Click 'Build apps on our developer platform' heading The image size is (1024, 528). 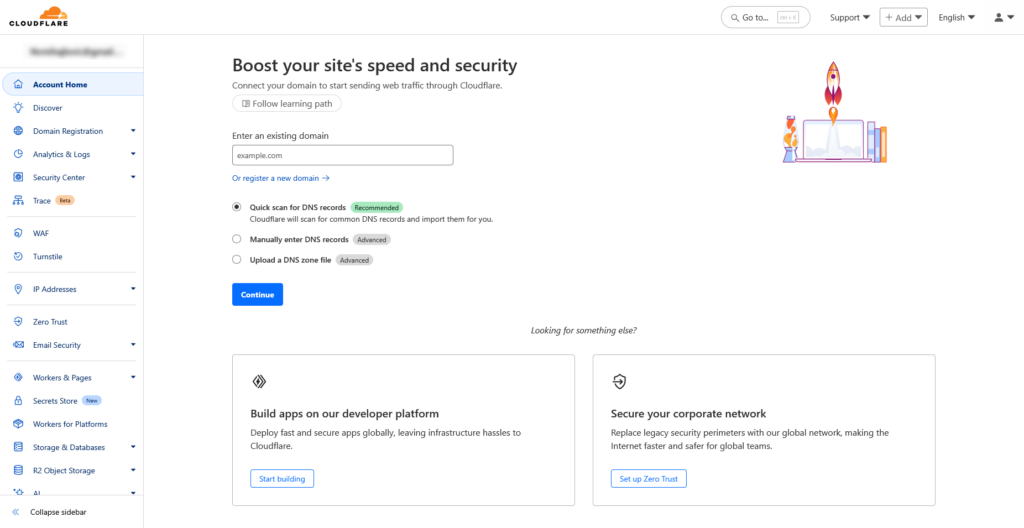pyautogui.click(x=344, y=414)
